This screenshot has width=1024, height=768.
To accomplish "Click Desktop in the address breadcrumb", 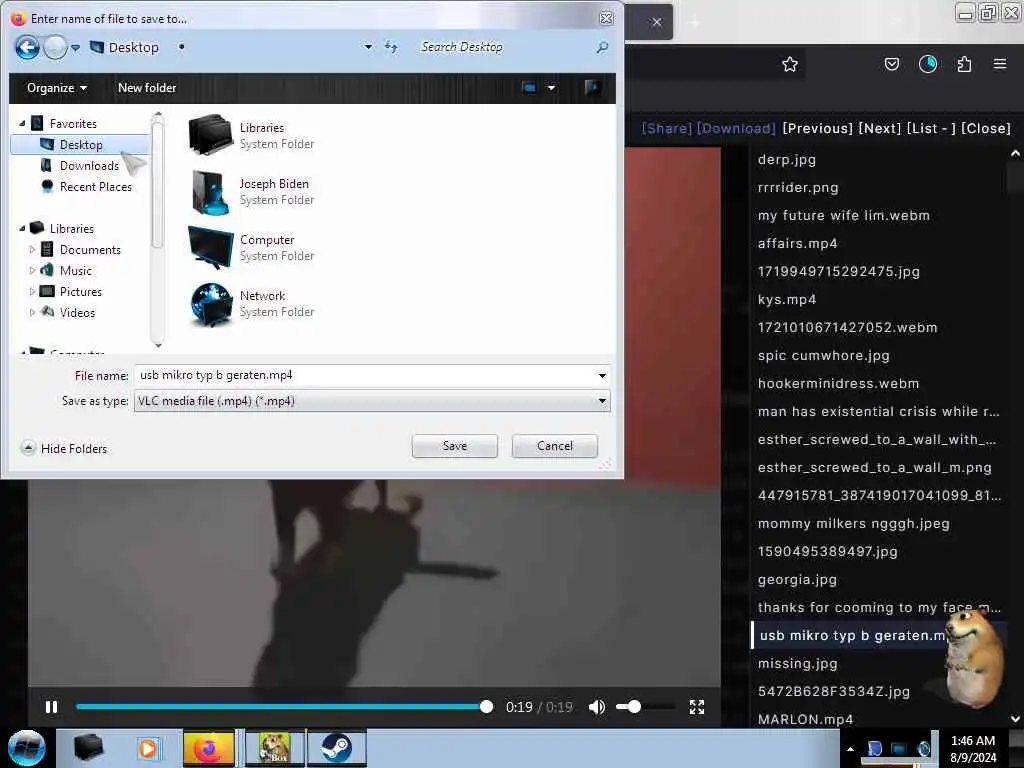I will [x=133, y=47].
